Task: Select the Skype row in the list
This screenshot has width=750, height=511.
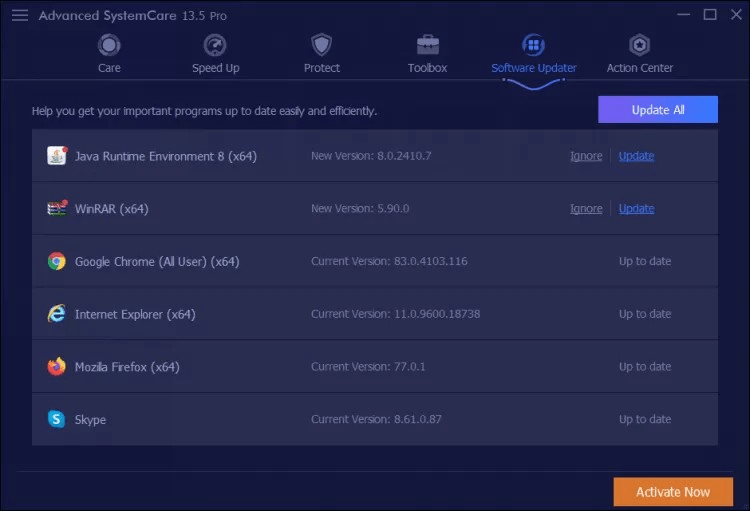Action: 375,419
